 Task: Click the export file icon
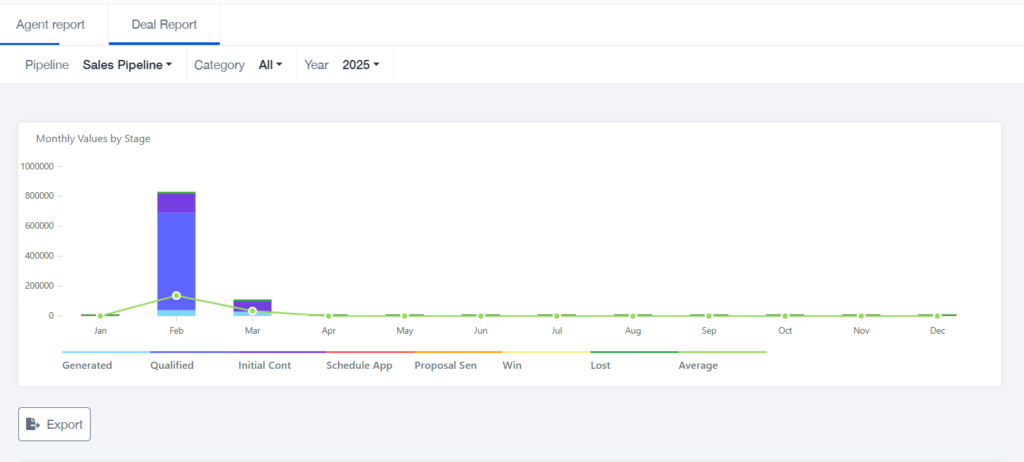click(33, 424)
